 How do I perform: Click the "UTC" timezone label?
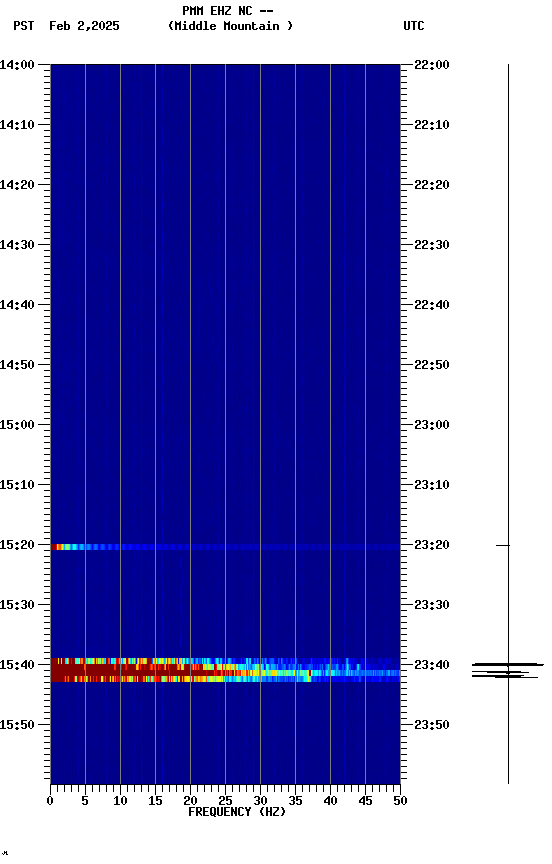click(x=414, y=26)
